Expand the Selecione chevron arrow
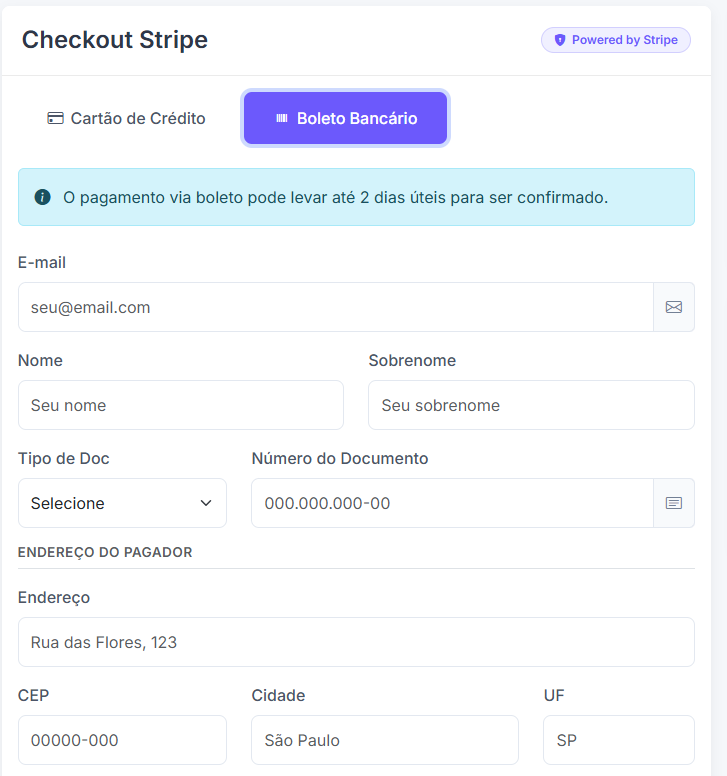The width and height of the screenshot is (727, 776). (206, 503)
